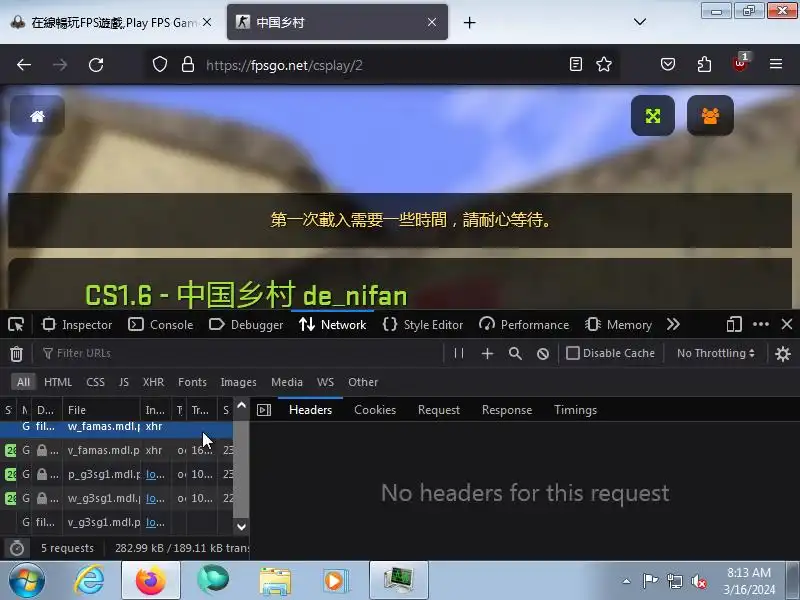Collapse the request details pane icon
This screenshot has height=600, width=800.
tap(264, 410)
